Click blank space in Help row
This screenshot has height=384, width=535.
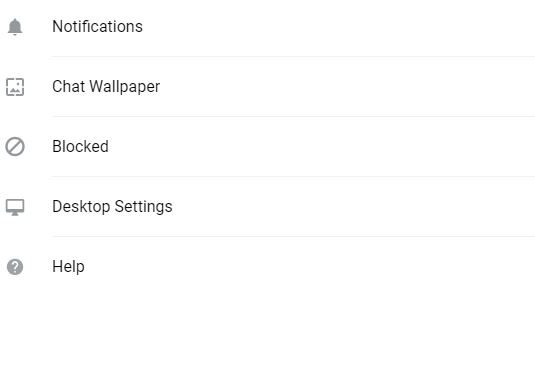pos(310,267)
